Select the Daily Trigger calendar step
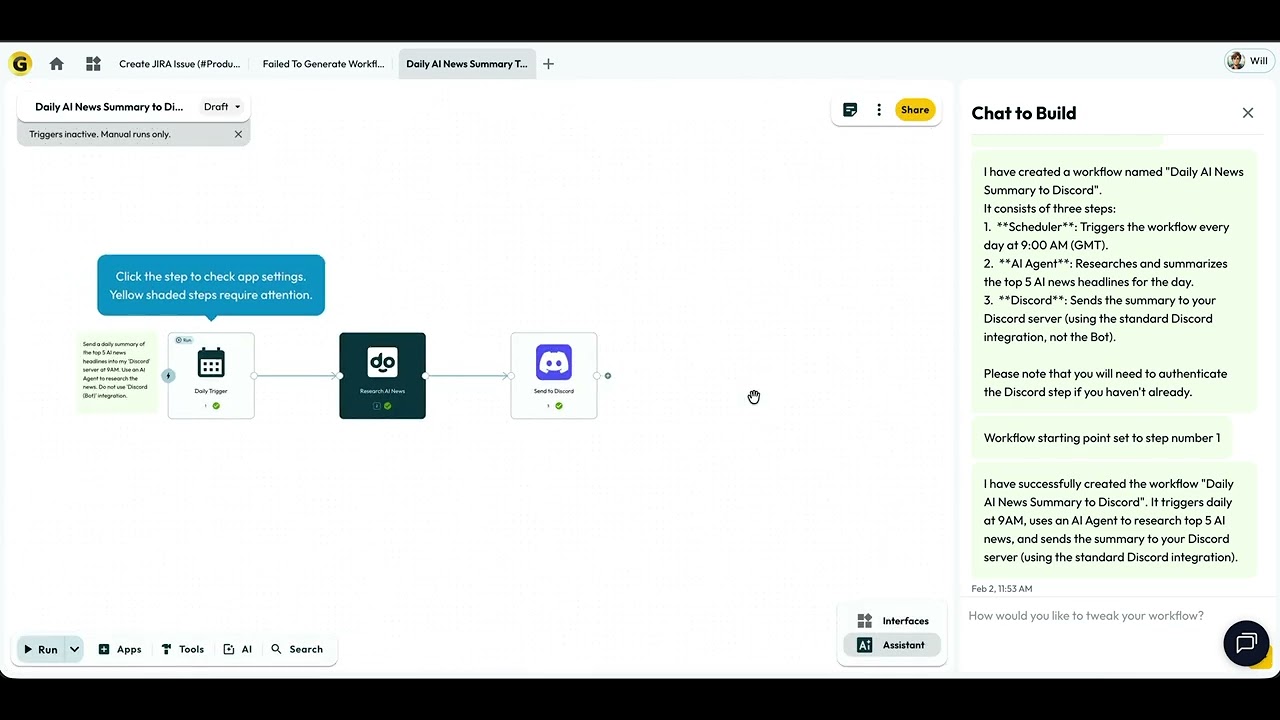The image size is (1280, 720). coord(211,376)
